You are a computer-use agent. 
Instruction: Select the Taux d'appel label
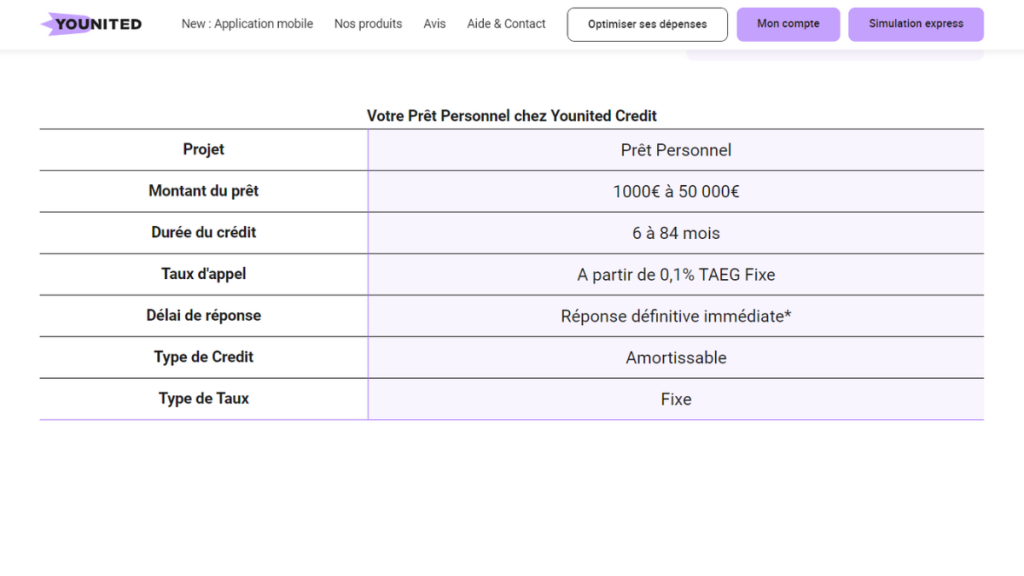[x=204, y=274]
